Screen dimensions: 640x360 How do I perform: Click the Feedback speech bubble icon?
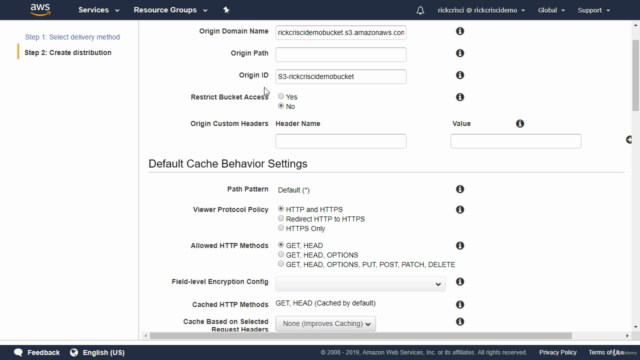click(18, 353)
